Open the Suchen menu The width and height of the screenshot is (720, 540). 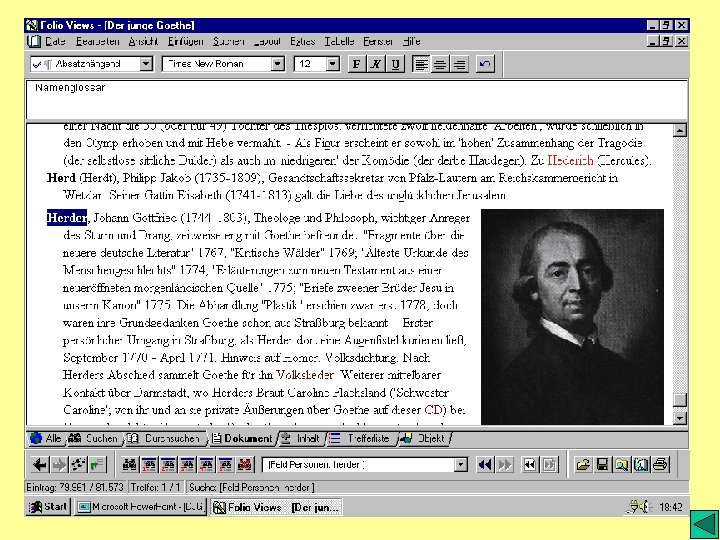[228, 41]
